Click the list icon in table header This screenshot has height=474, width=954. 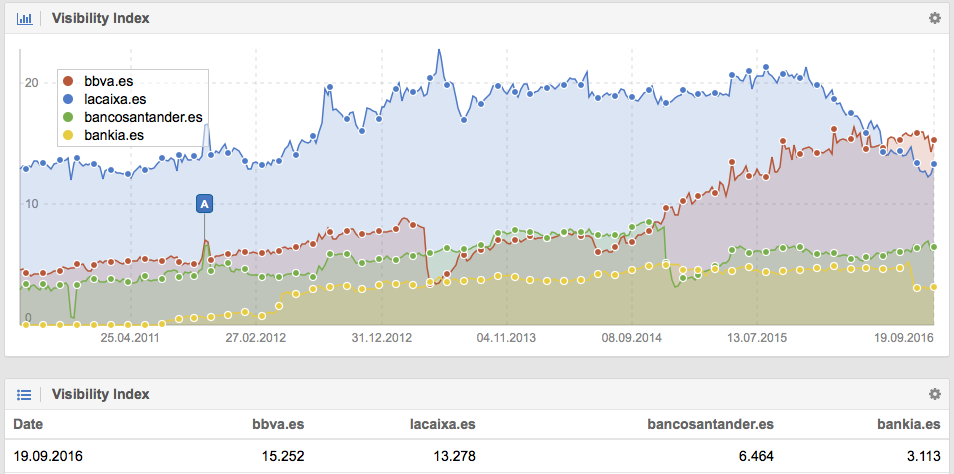click(x=25, y=395)
